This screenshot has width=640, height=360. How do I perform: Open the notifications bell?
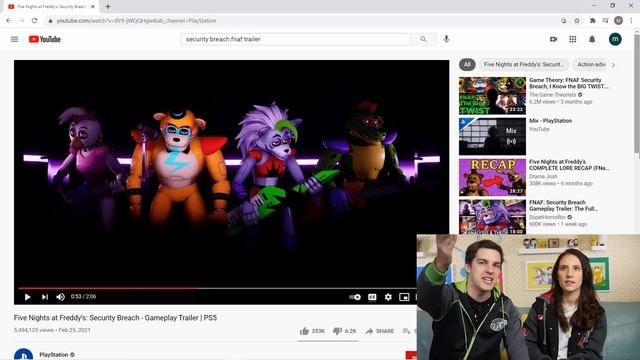(x=592, y=39)
